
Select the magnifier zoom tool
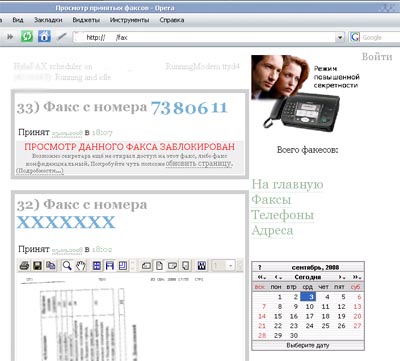point(67,266)
